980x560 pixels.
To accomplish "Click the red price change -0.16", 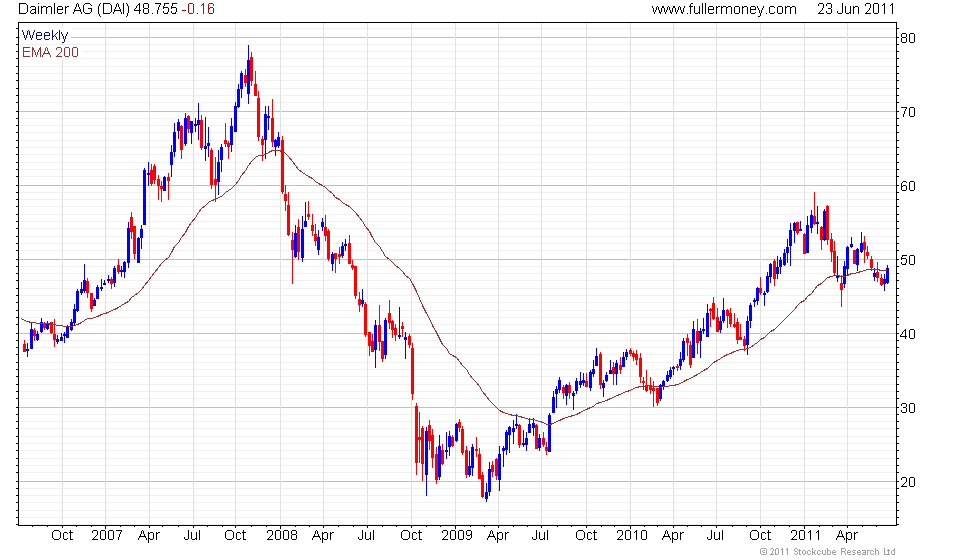I will pyautogui.click(x=198, y=9).
